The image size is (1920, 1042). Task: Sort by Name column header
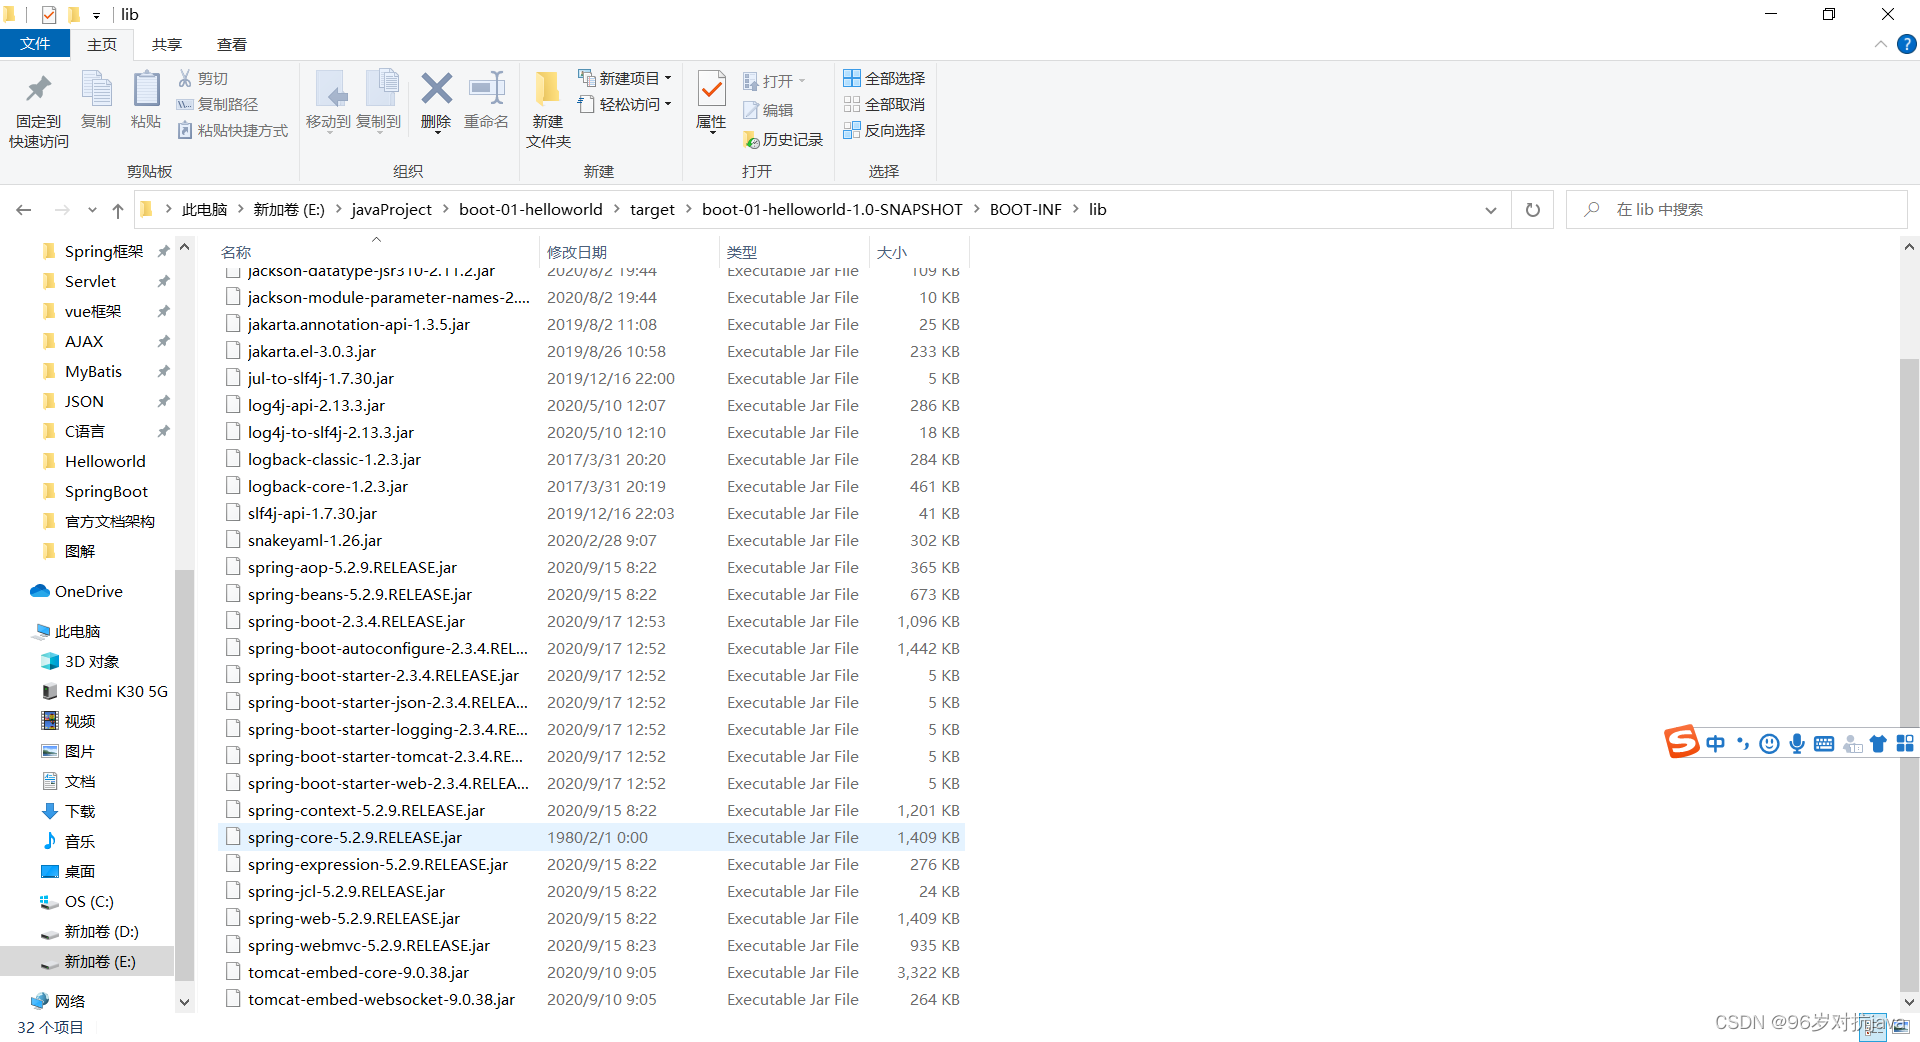click(x=378, y=252)
